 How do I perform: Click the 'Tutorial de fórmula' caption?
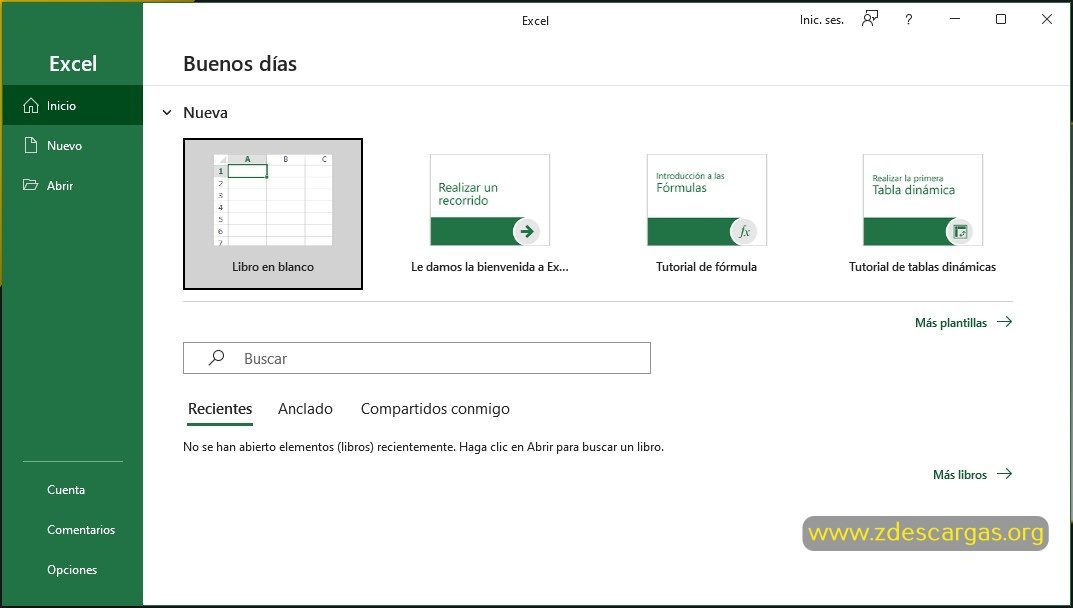(x=706, y=267)
